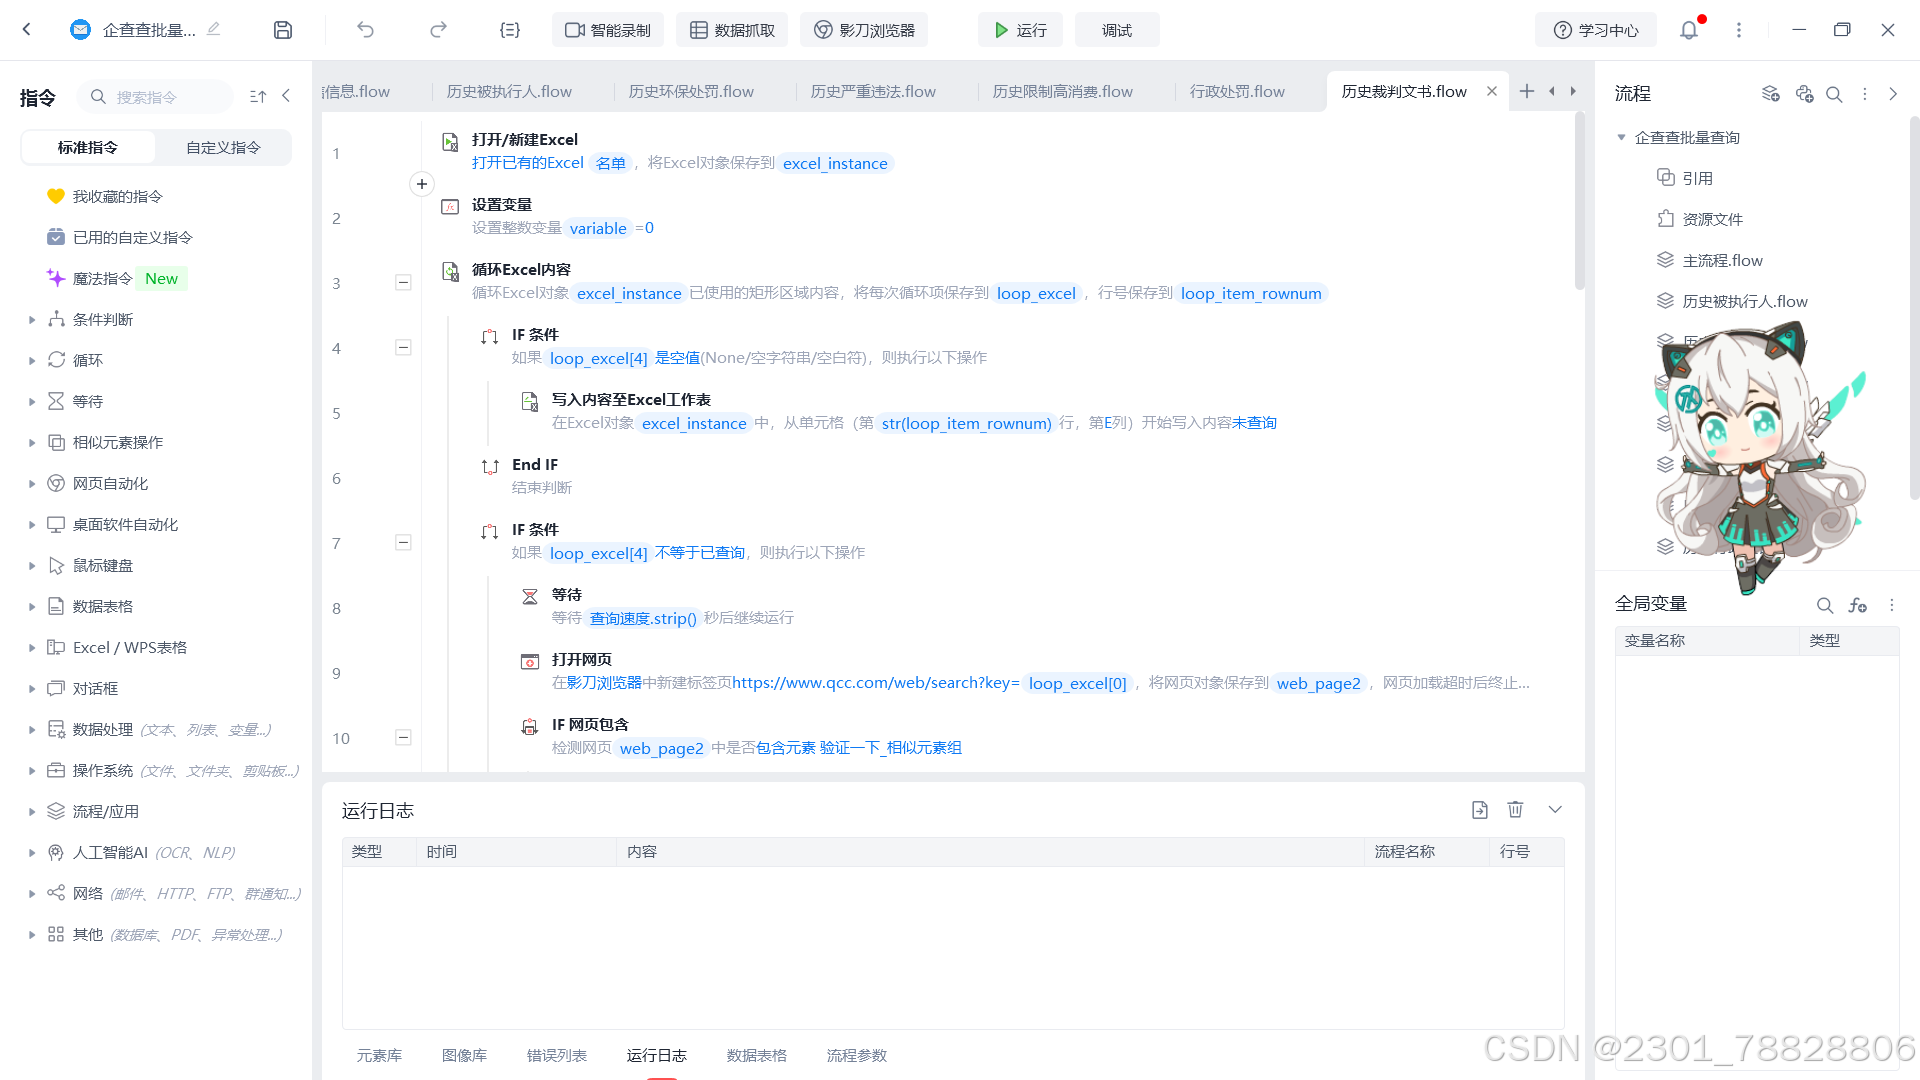Image resolution: width=1920 pixels, height=1080 pixels.
Task: Open 主流程.flow in flow tree
Action: 1722,260
